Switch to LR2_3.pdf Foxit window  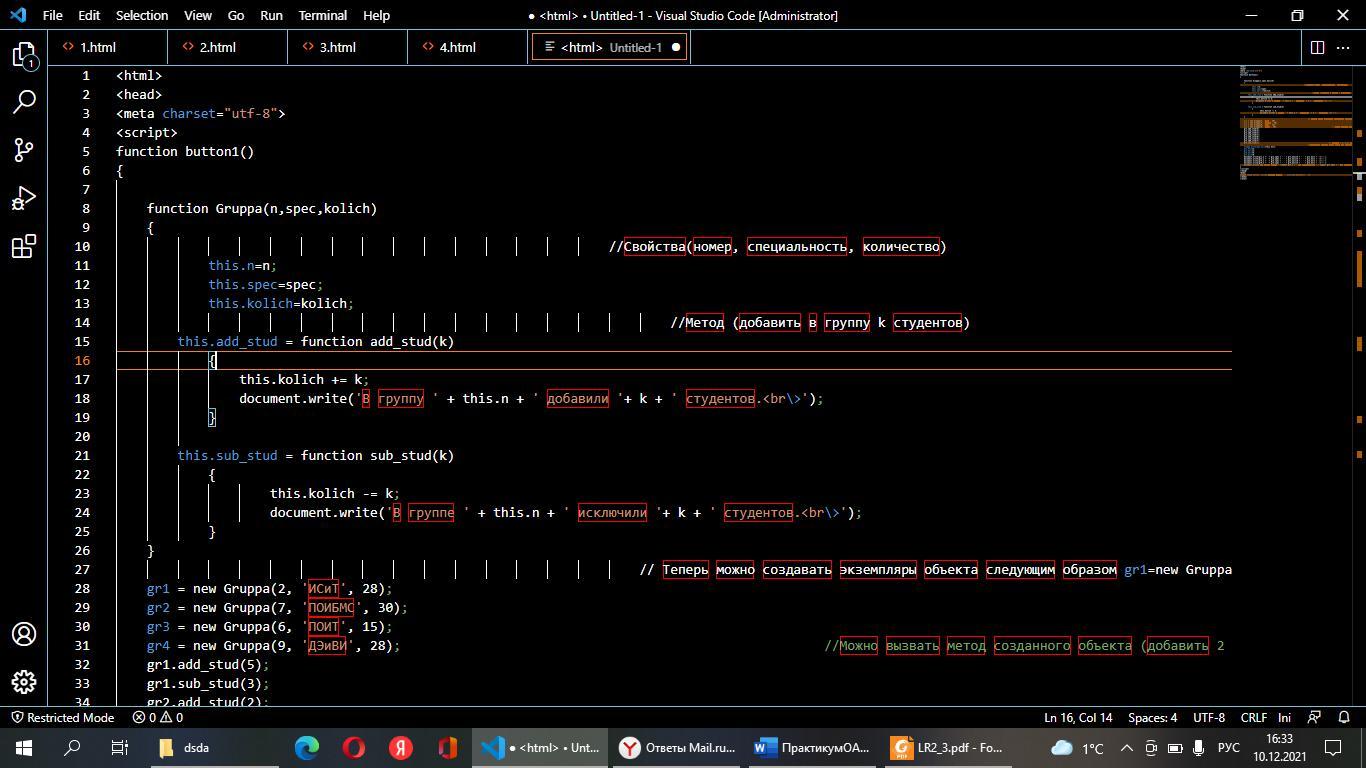[x=948, y=748]
